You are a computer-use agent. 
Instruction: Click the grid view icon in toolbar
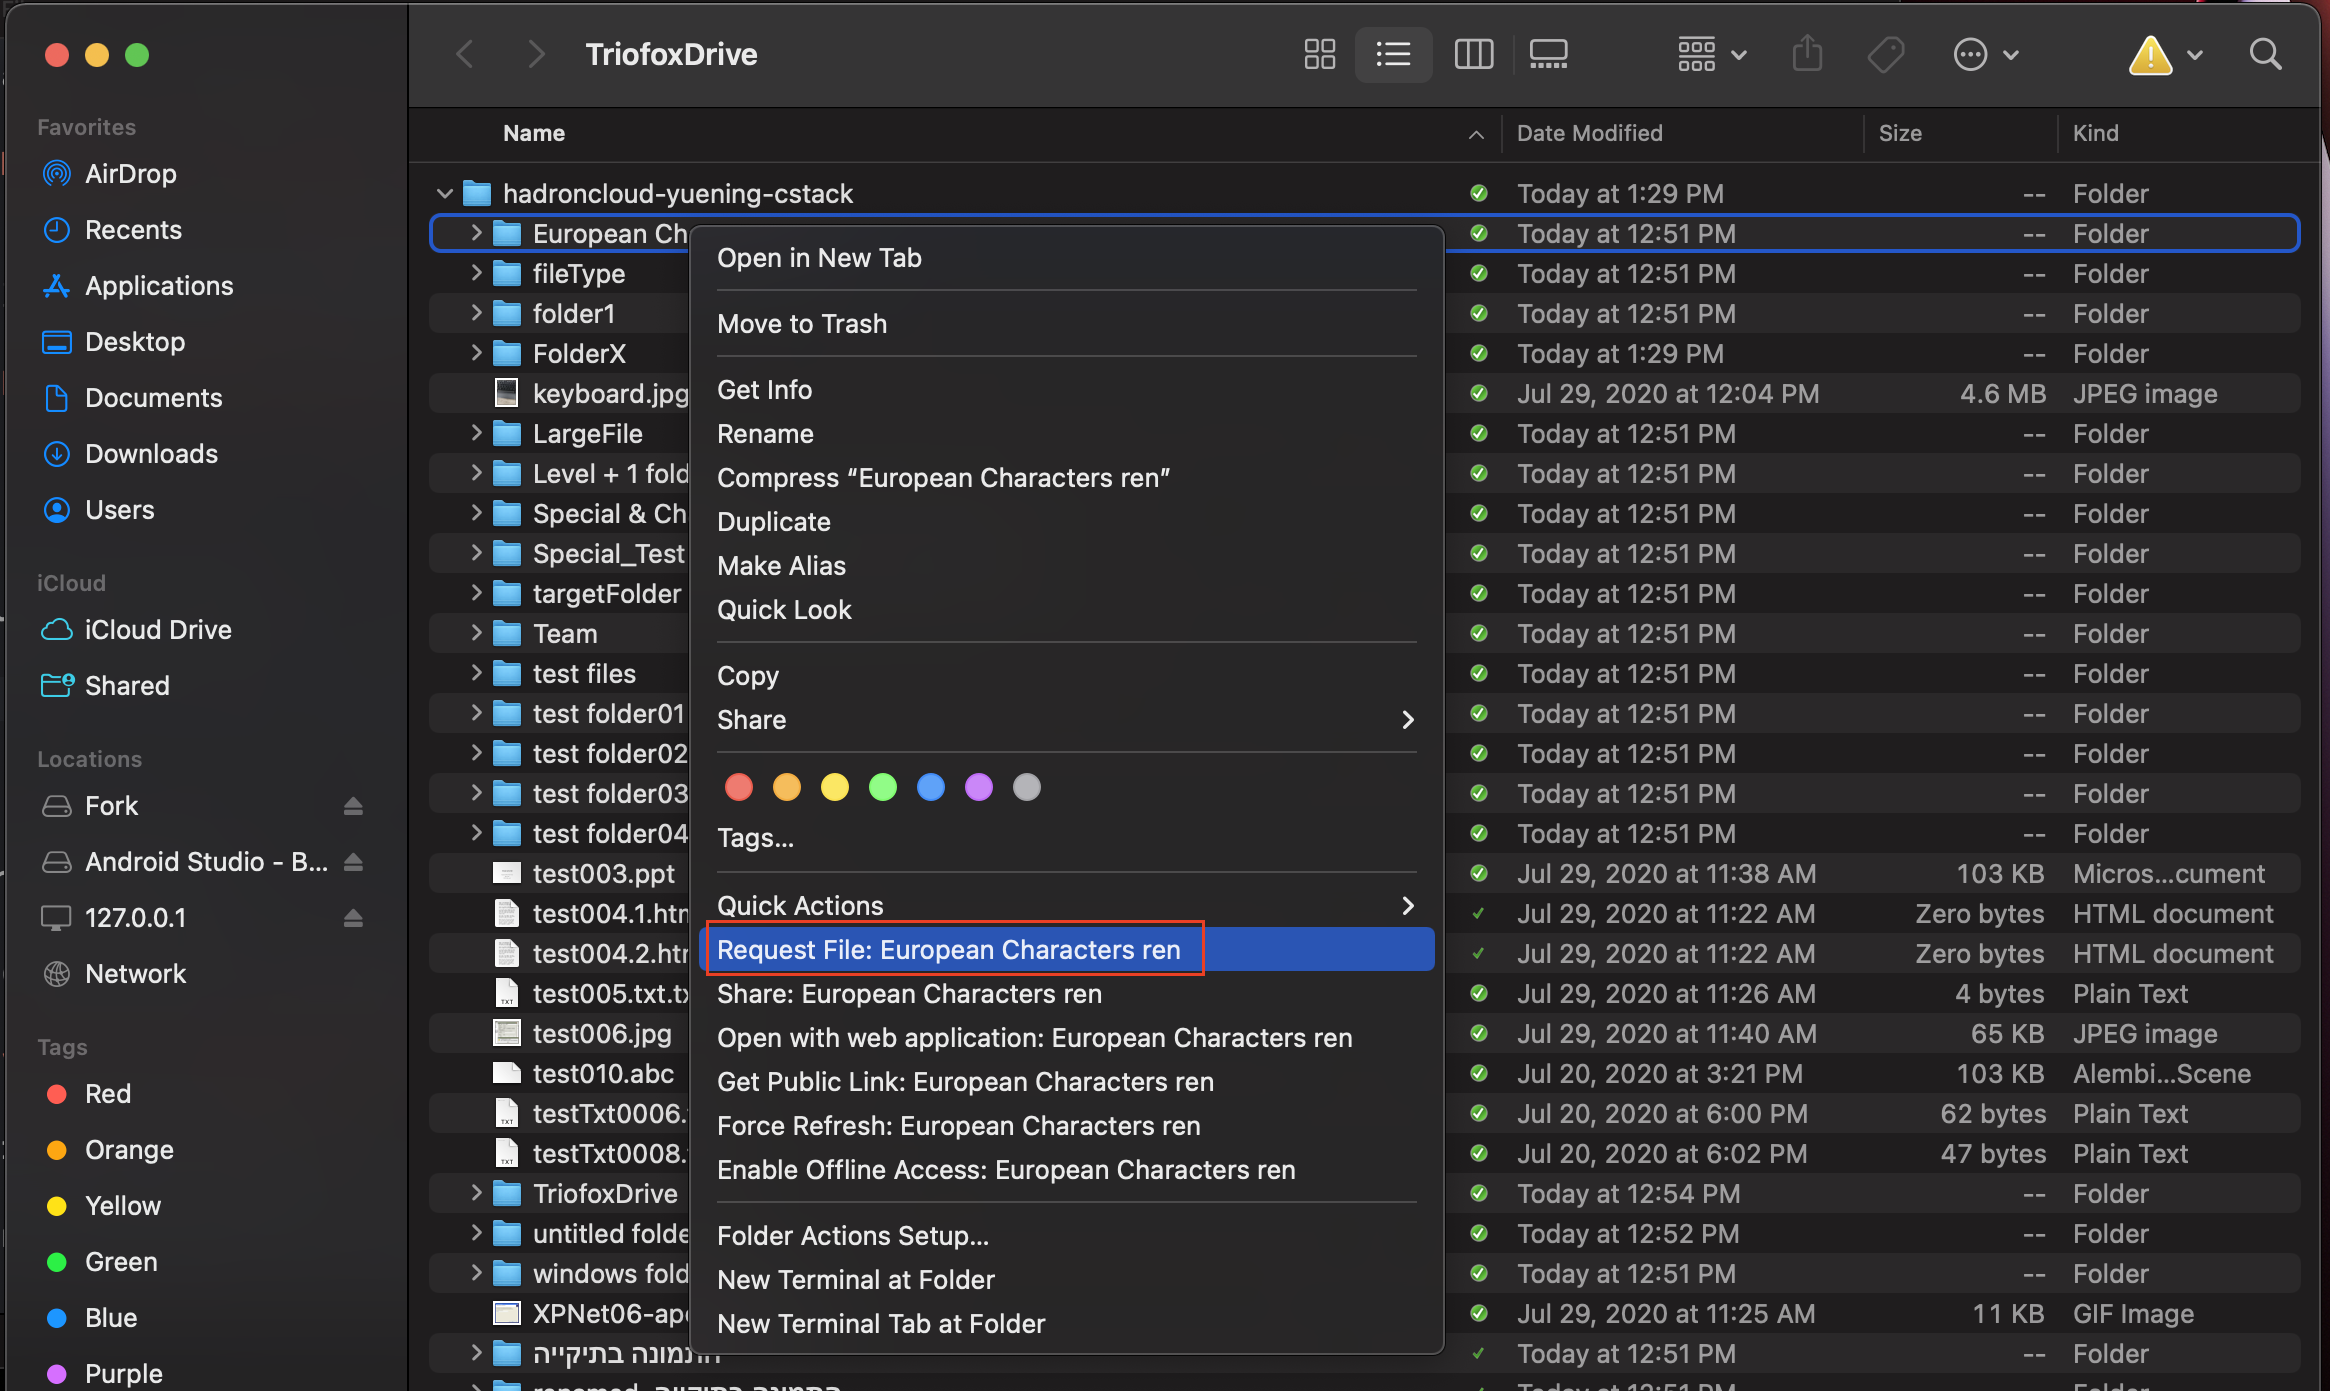tap(1320, 51)
